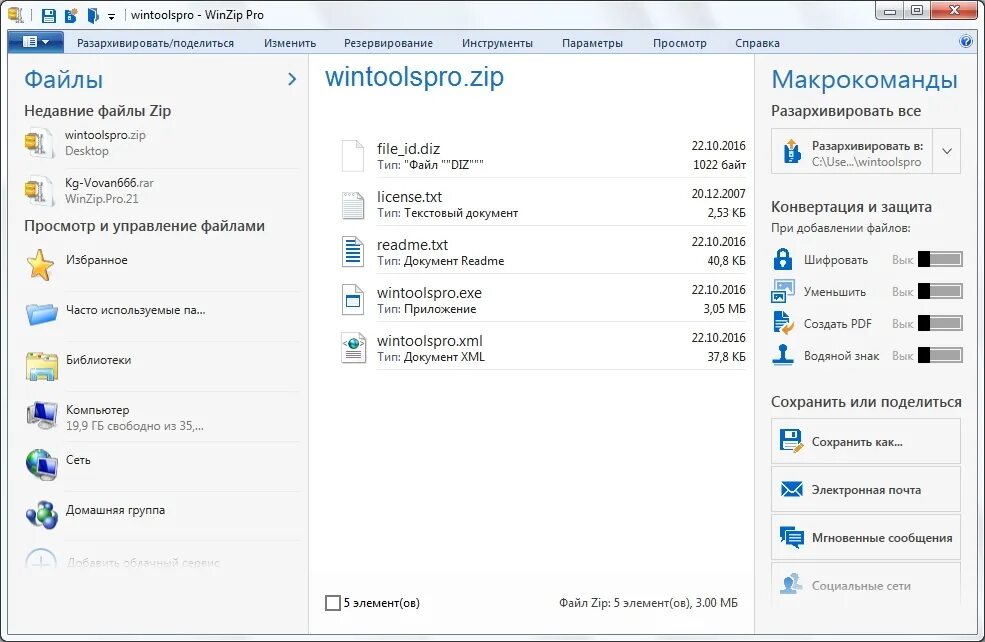Click the 3,05 МБ size of wintoolspro.exe

point(724,309)
